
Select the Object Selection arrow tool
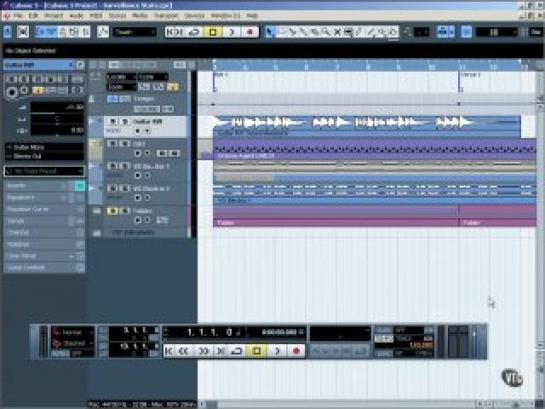pyautogui.click(x=270, y=32)
